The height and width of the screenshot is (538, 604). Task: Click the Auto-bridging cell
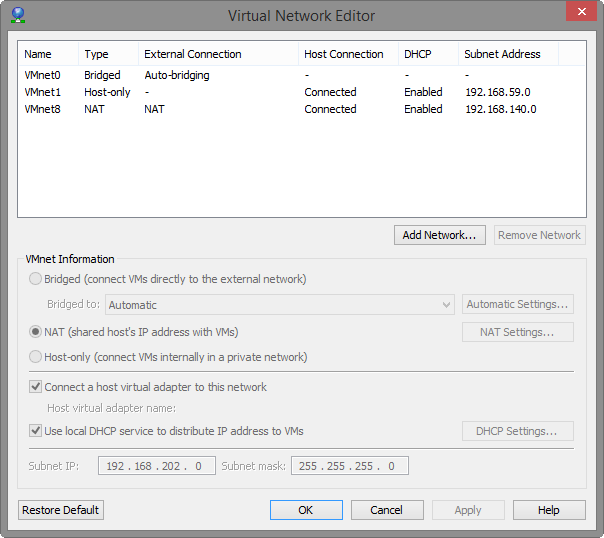[177, 75]
